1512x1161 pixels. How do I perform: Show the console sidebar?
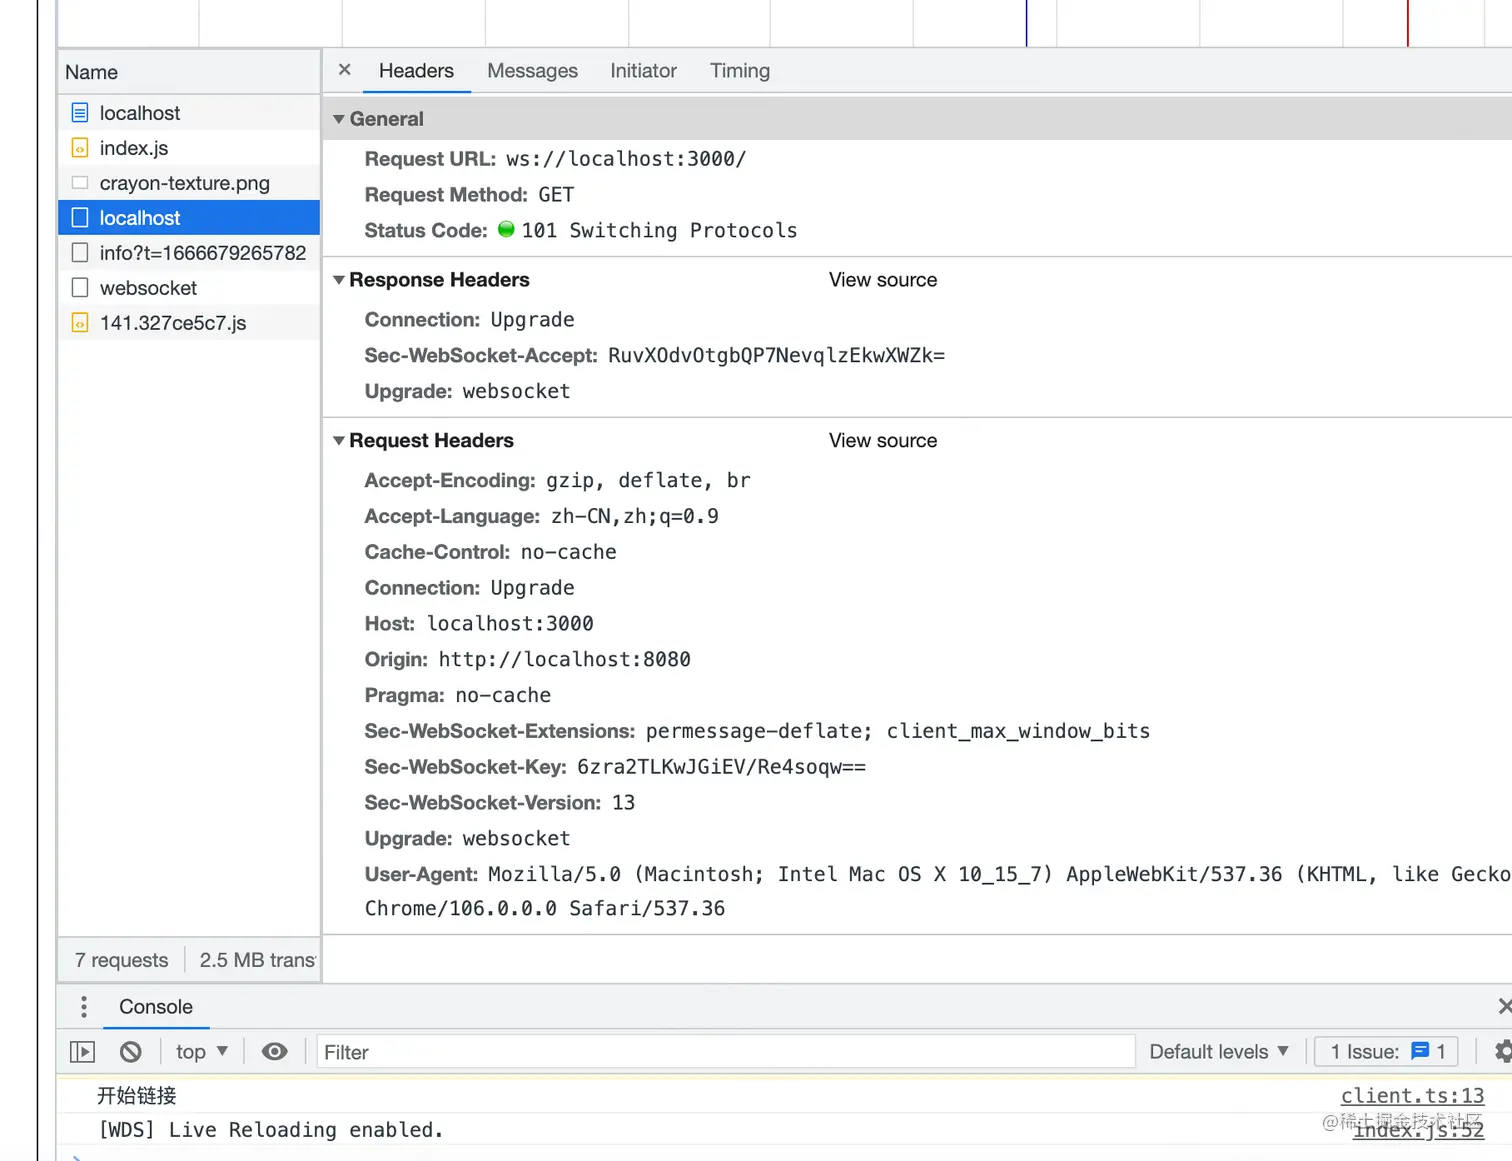pos(82,1052)
